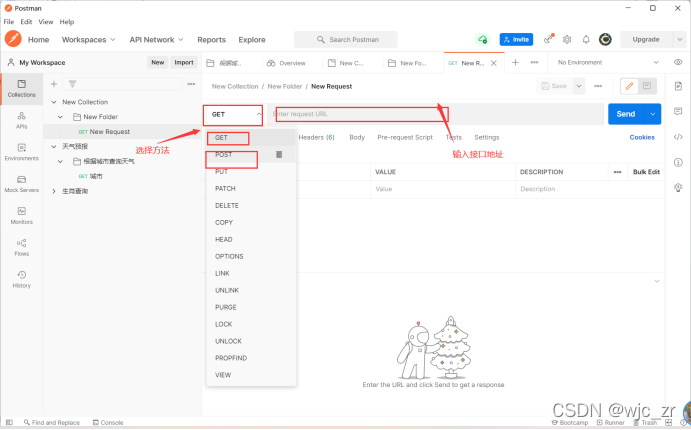
Task: Open the APIs sidebar panel
Action: click(x=22, y=120)
